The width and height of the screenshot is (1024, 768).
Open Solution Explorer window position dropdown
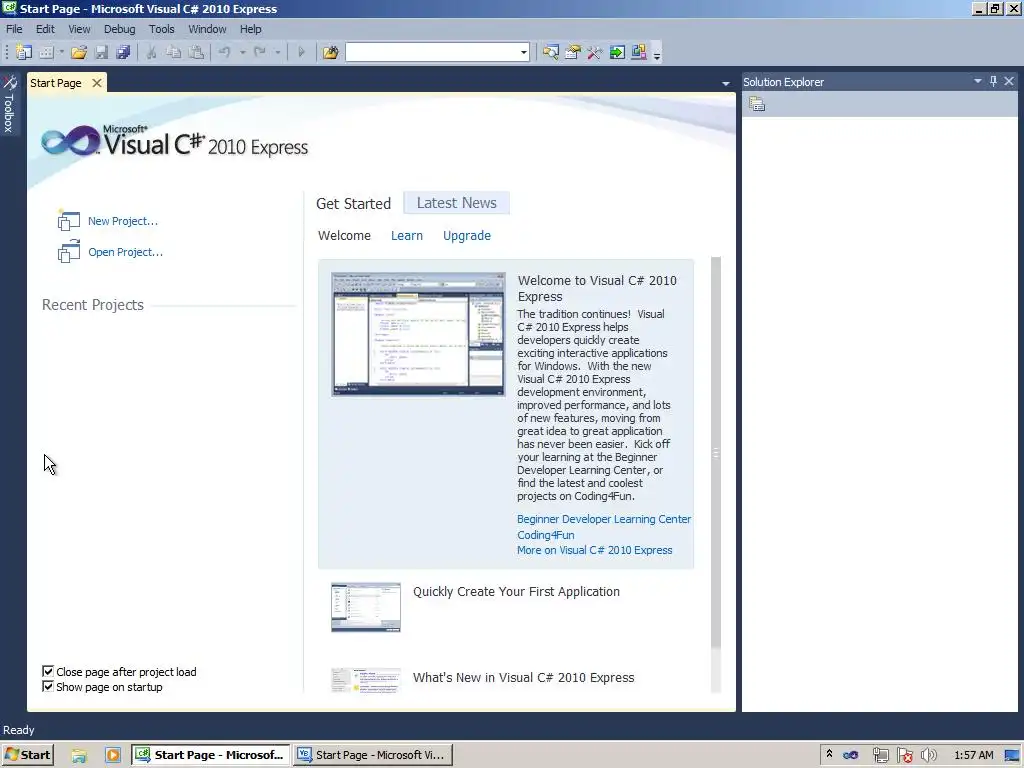tap(978, 81)
